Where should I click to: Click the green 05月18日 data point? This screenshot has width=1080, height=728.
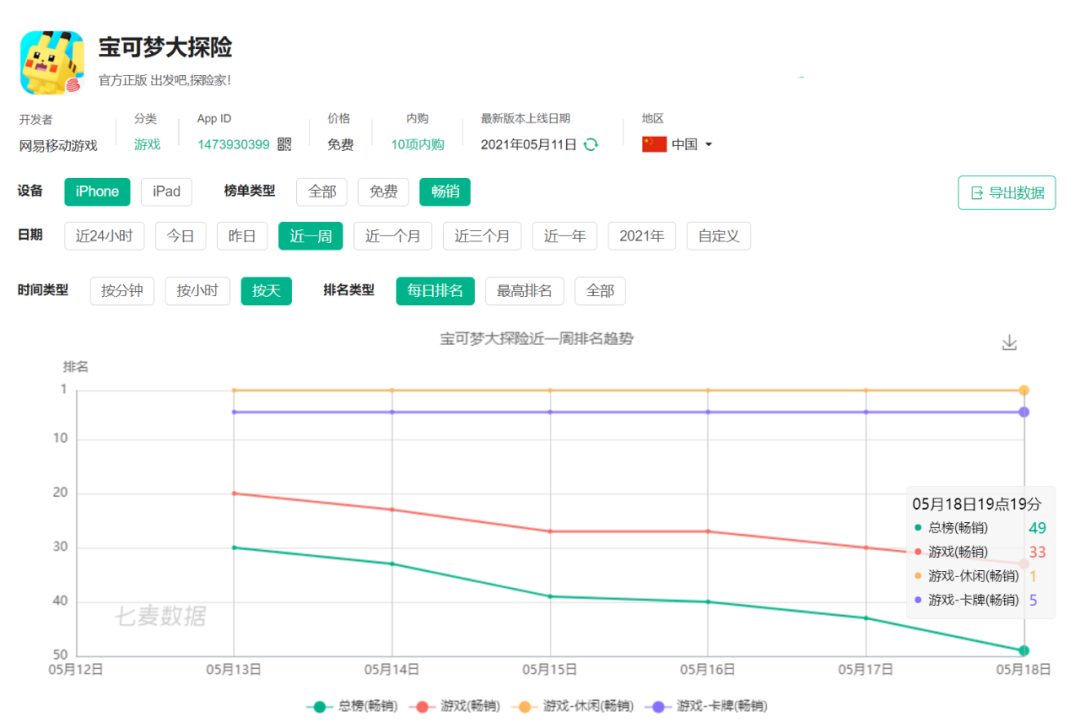tap(1024, 651)
